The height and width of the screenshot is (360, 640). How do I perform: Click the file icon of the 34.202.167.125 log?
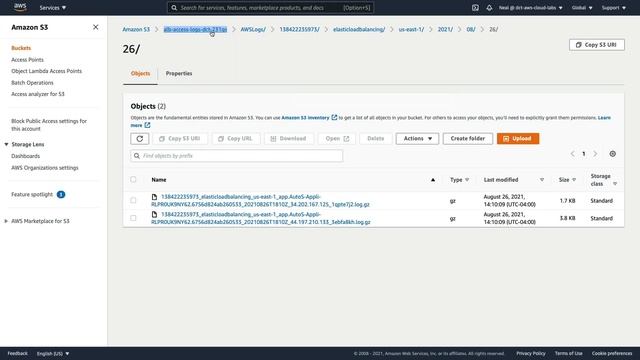pos(154,197)
